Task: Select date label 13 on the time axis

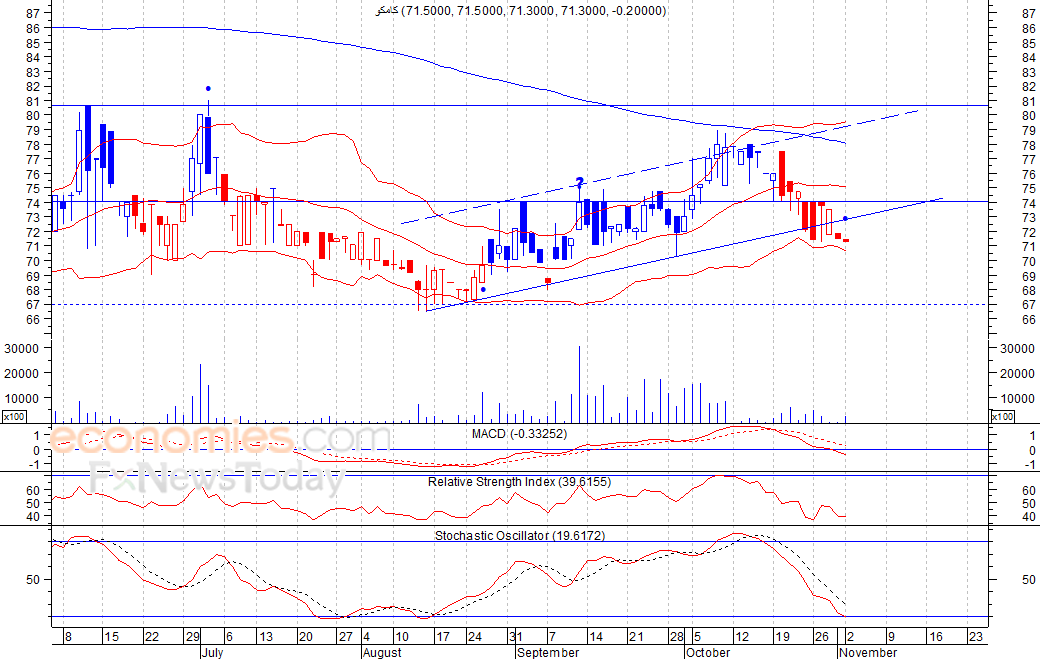Action: 265,636
